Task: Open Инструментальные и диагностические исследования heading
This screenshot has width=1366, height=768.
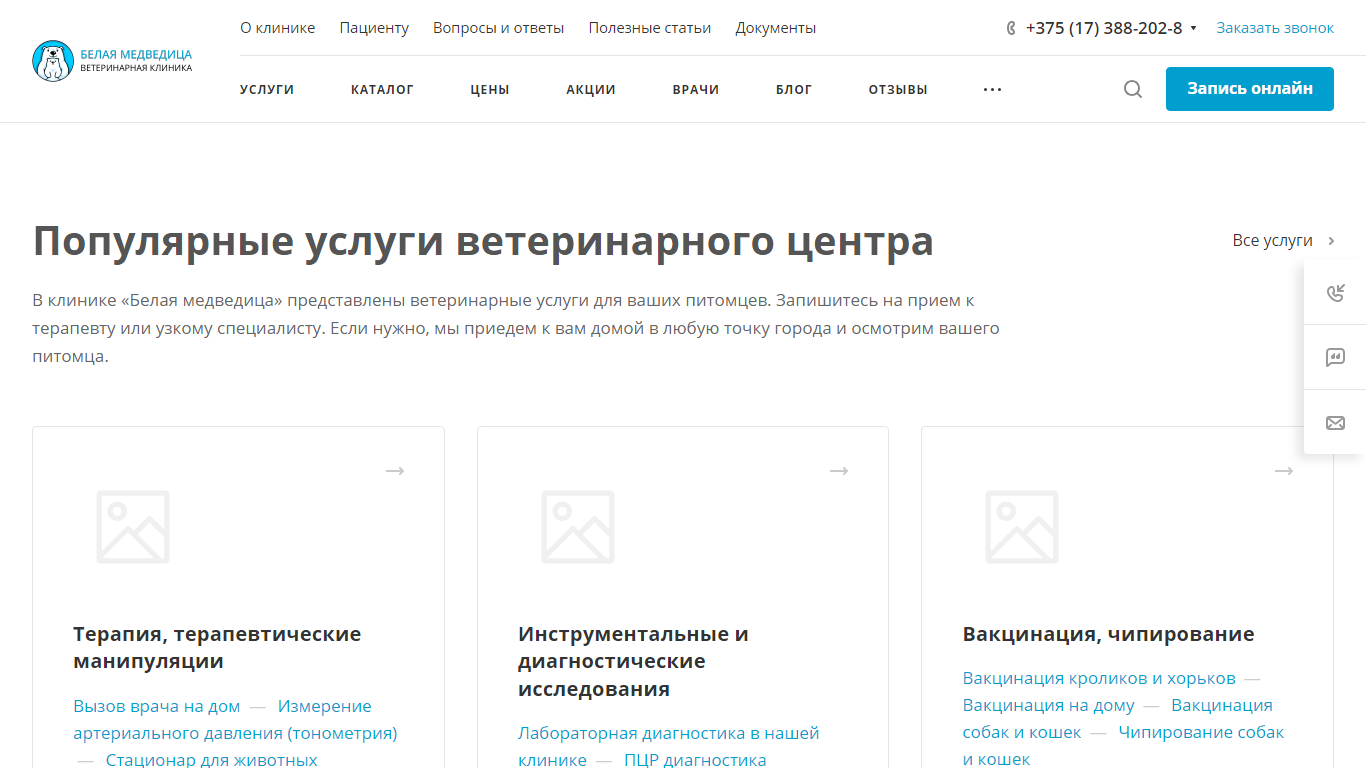Action: (x=633, y=661)
